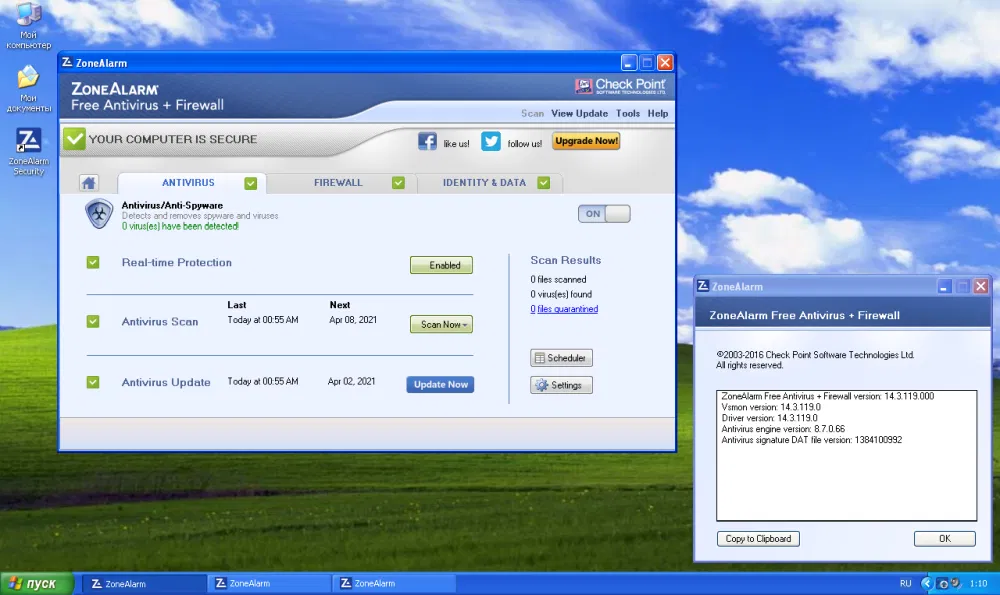Click the 'YOUR COMPUTER IS SECURE' status text
Viewport: 1000px width, 595px height.
[x=173, y=139]
